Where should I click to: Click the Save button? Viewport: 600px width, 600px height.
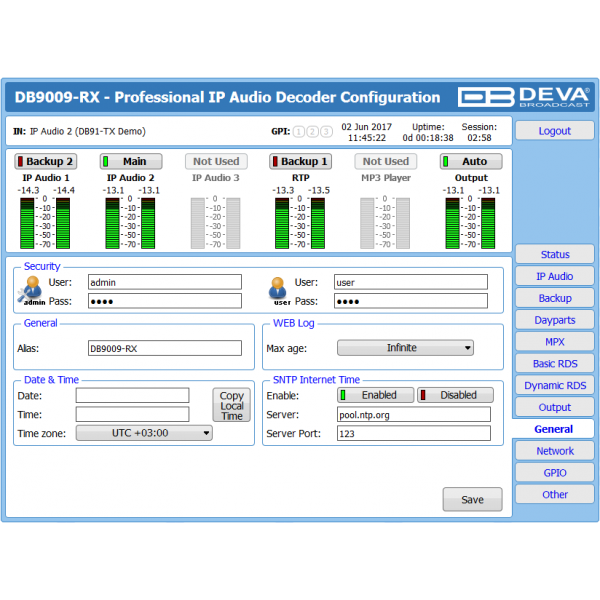[473, 499]
